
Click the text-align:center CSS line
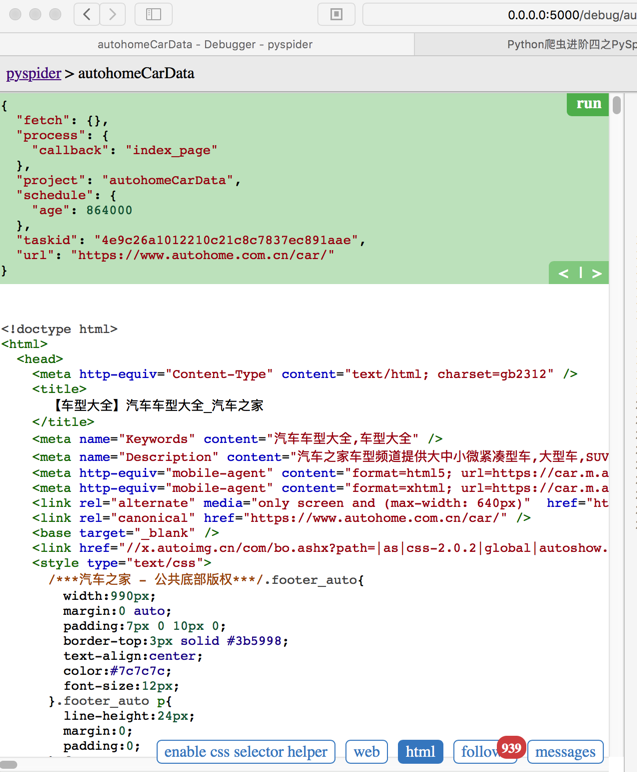click(133, 656)
